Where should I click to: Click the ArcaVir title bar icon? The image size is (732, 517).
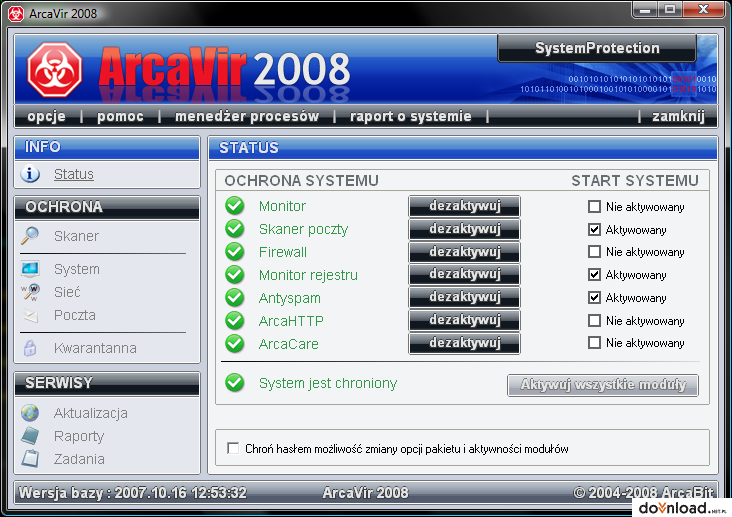click(15, 14)
